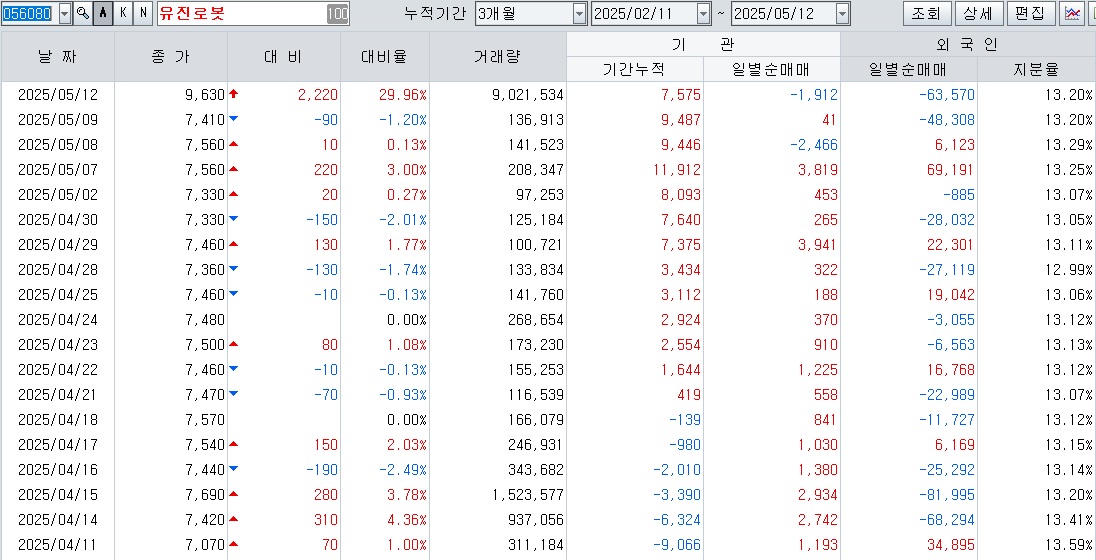Select the 2025/04/11 date cell
The width and height of the screenshot is (1096, 560).
(x=58, y=545)
